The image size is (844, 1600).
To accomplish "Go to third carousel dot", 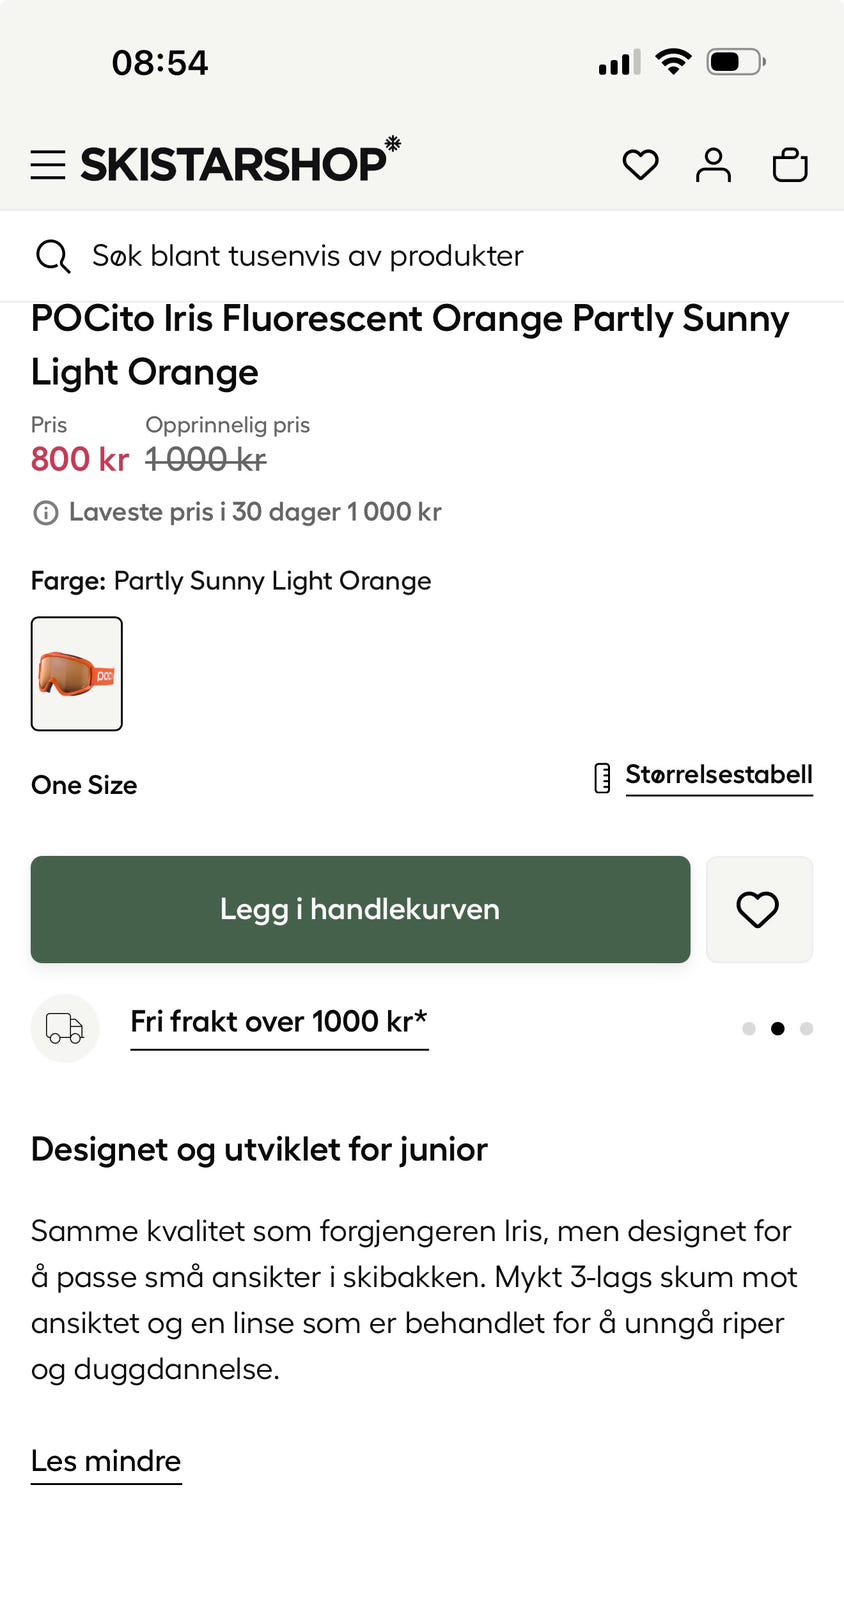I will (807, 1029).
